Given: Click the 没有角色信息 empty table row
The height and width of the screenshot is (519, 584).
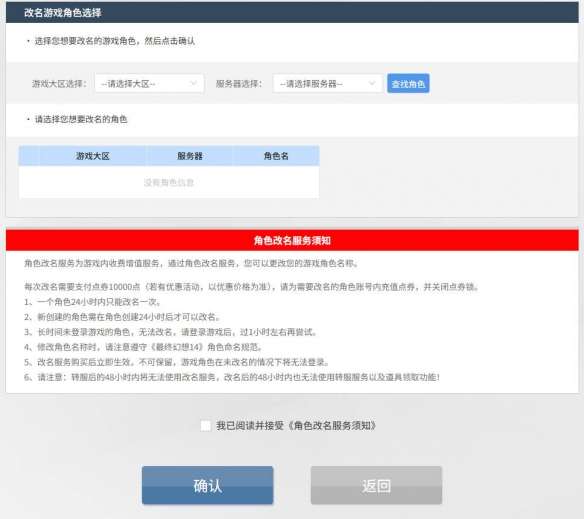Looking at the screenshot, I should [x=169, y=182].
